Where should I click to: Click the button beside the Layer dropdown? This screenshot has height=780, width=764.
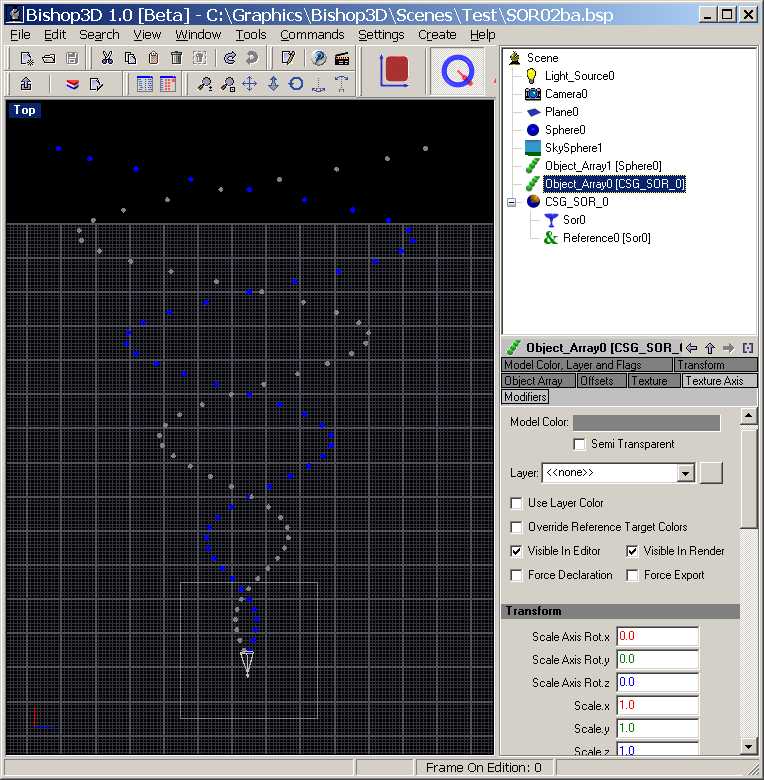710,473
